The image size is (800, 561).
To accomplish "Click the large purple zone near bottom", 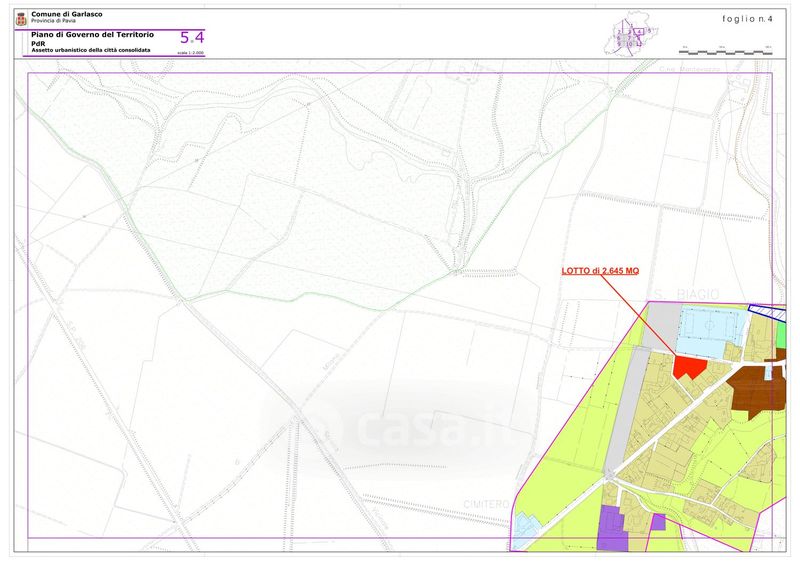I will [610, 529].
